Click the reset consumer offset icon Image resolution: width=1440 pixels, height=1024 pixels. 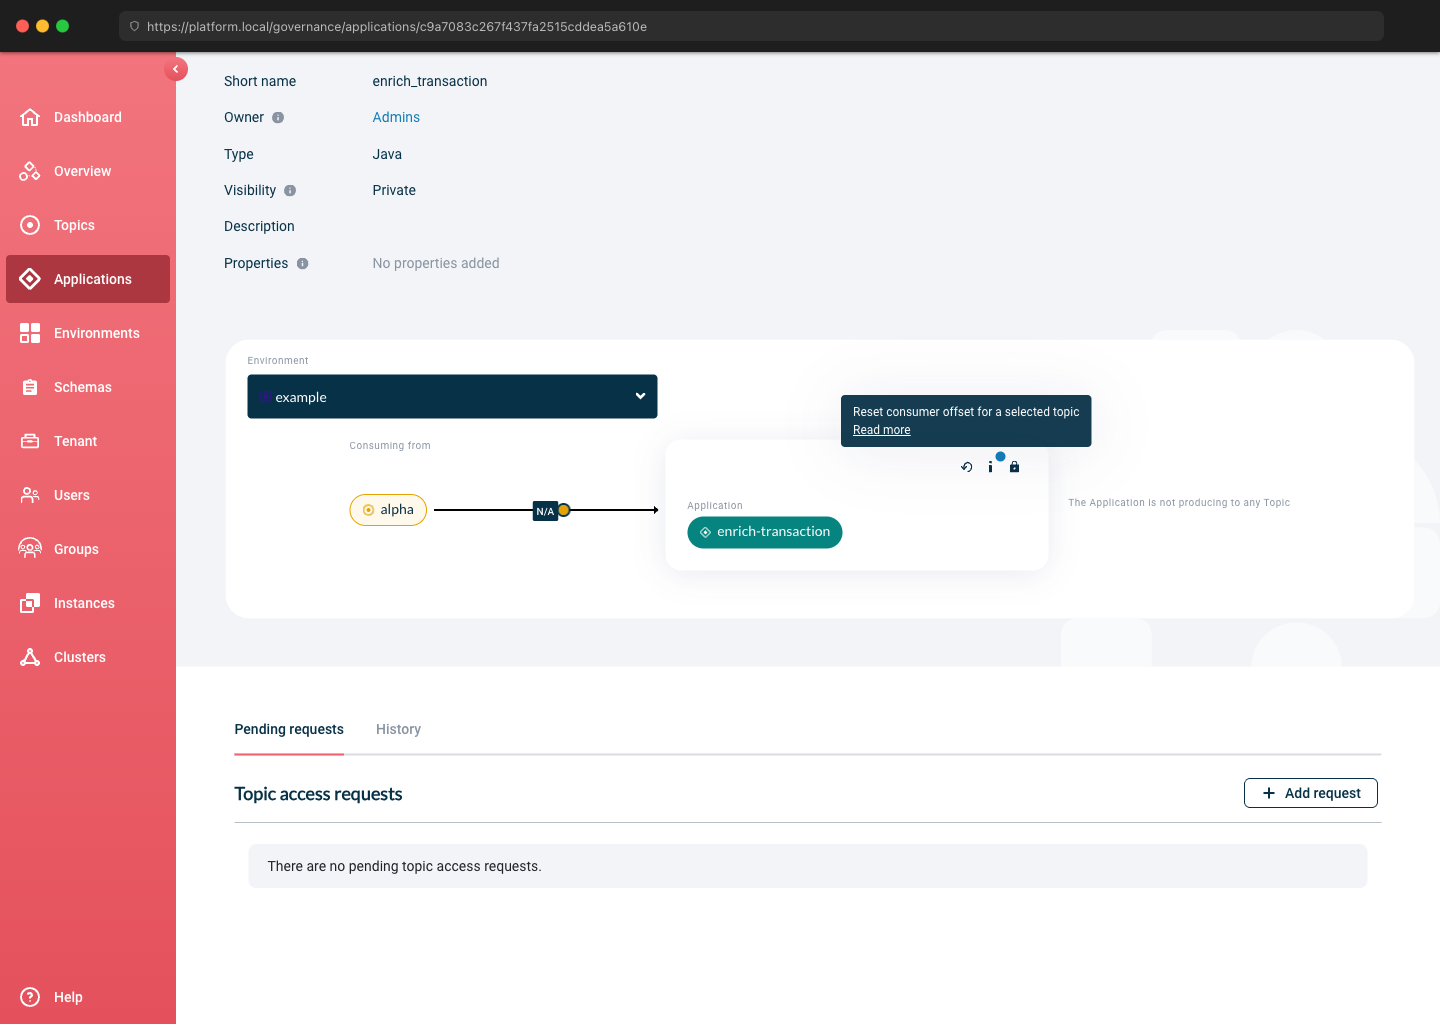(966, 467)
